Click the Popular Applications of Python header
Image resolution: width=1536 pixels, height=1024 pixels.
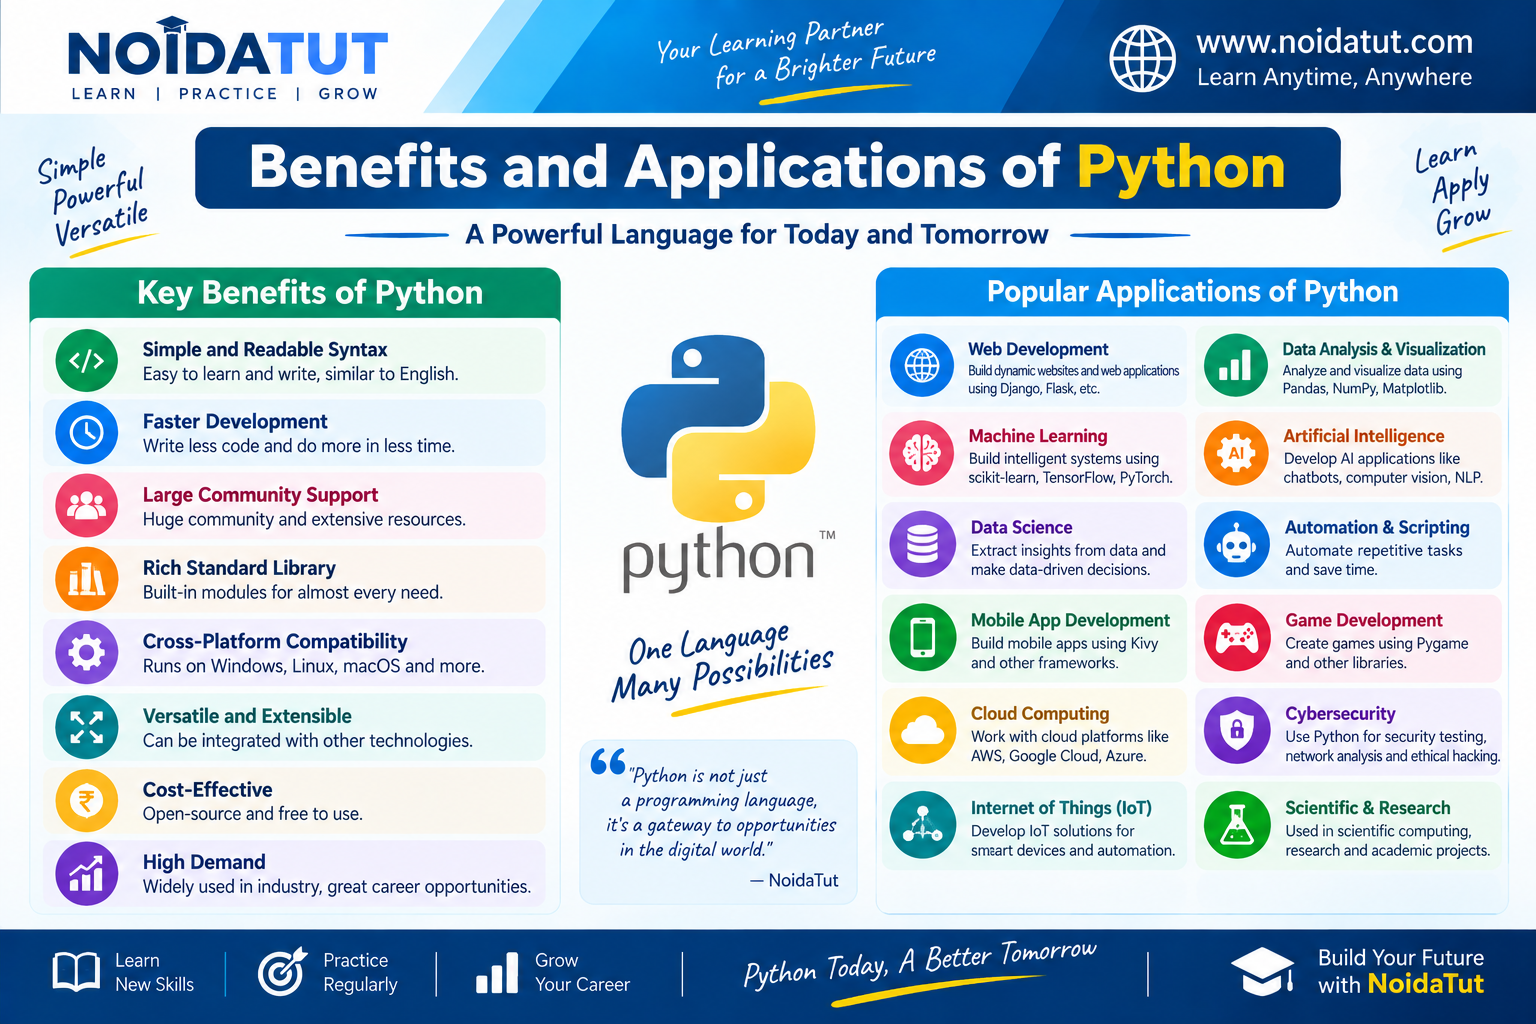1192,292
